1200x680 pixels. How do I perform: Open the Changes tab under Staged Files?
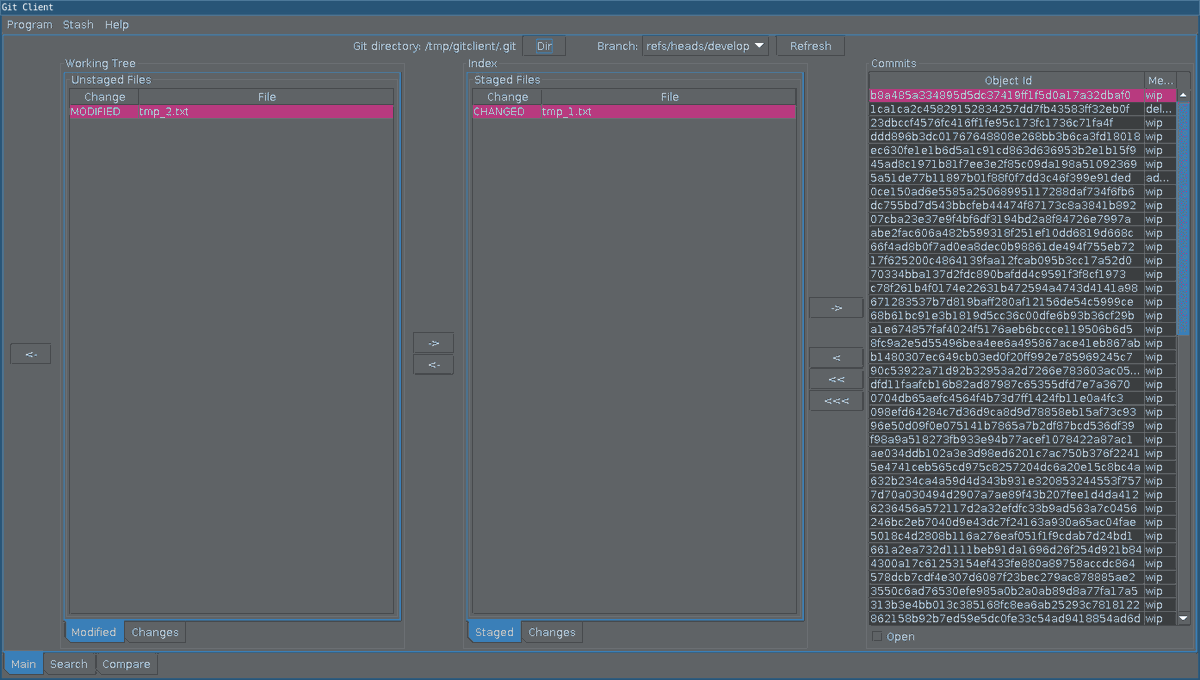552,632
